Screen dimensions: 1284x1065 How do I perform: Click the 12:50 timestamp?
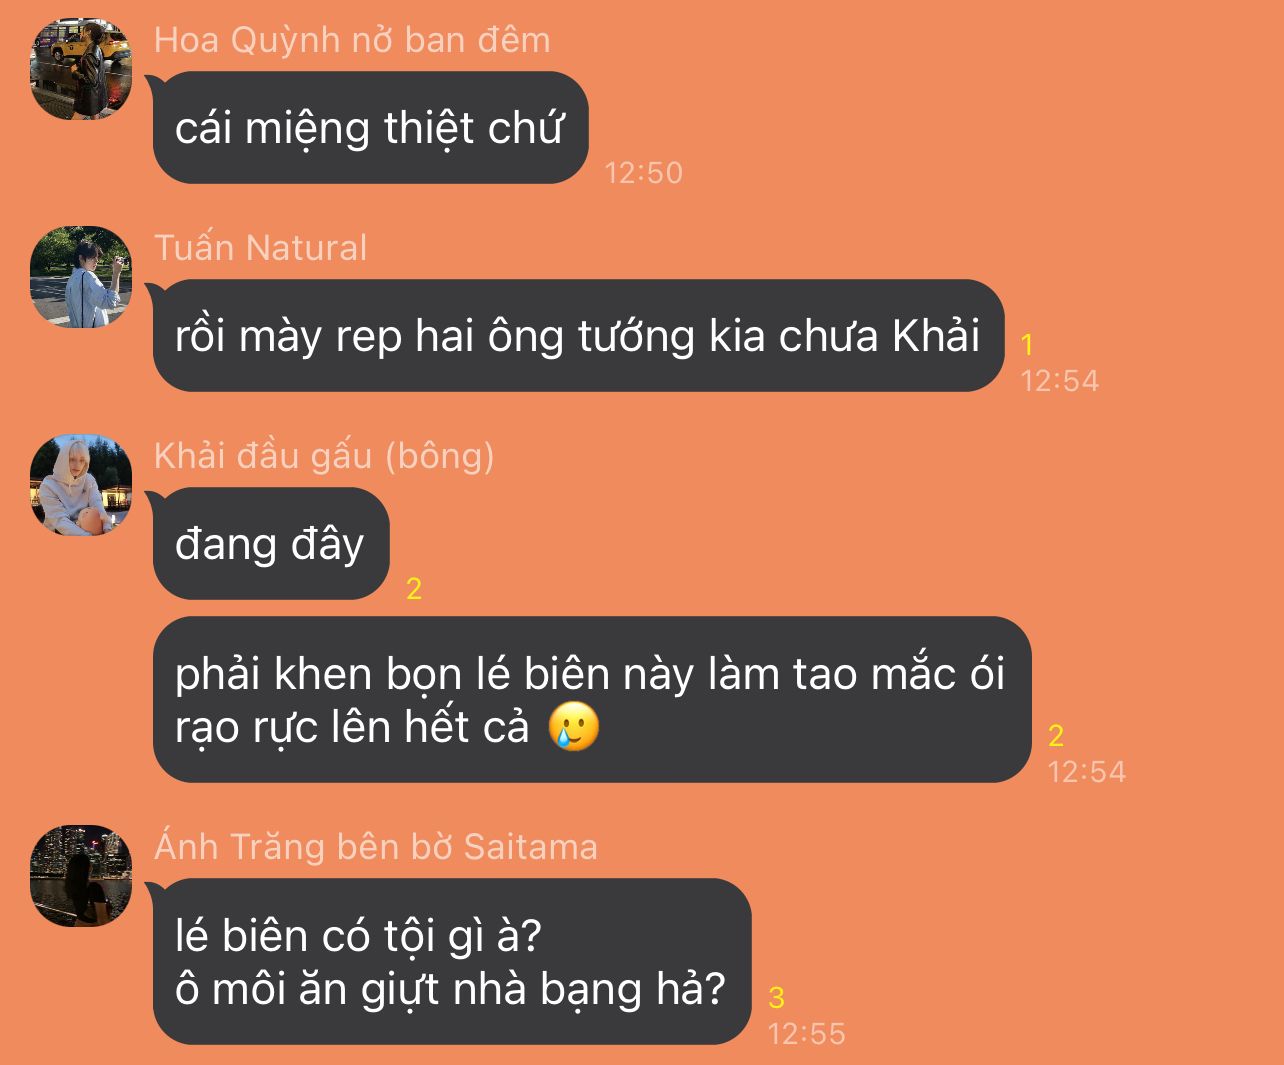coord(644,173)
